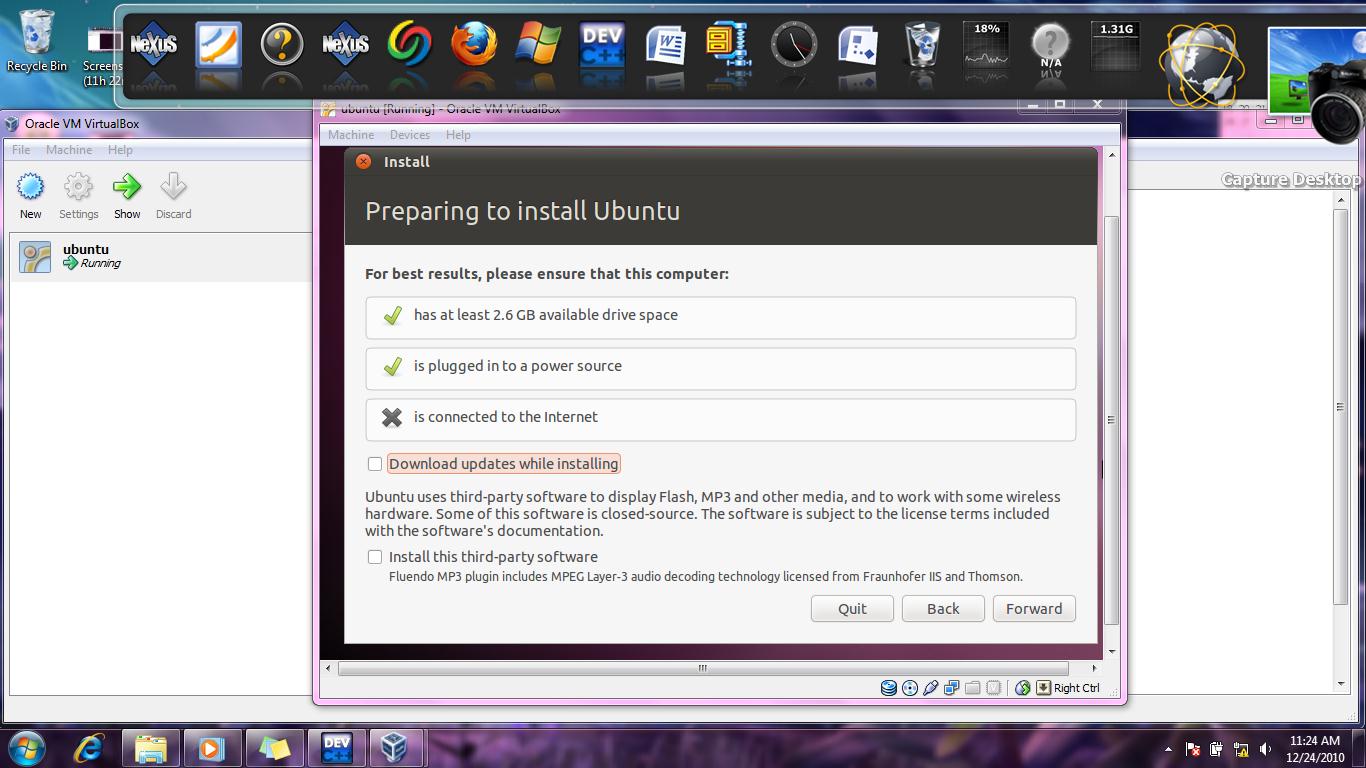Image resolution: width=1366 pixels, height=768 pixels.
Task: Click the Windows Start button
Action: [x=26, y=747]
